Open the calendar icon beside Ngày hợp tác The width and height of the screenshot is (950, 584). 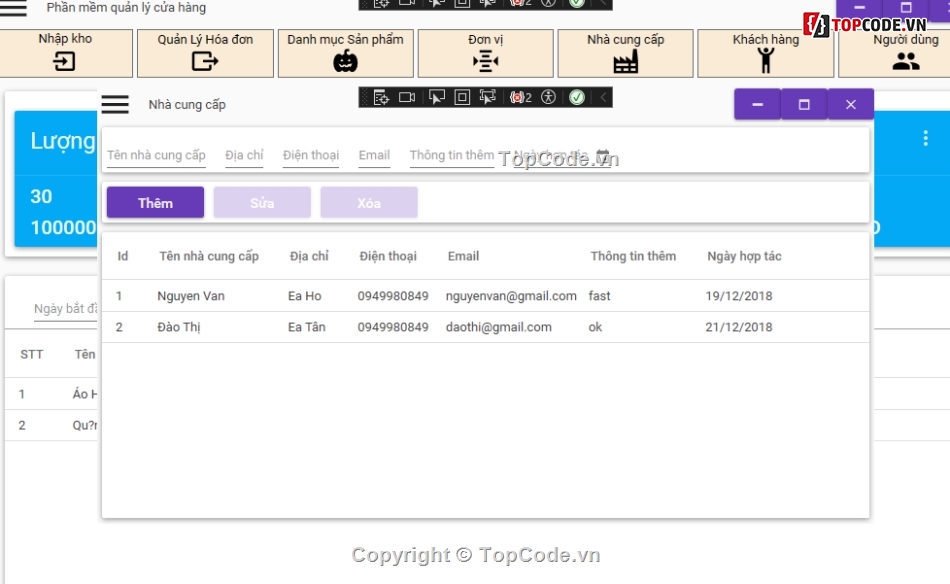click(x=602, y=155)
